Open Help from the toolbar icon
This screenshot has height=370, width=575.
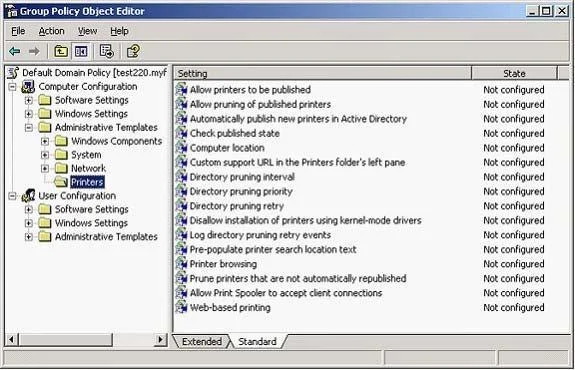point(133,51)
